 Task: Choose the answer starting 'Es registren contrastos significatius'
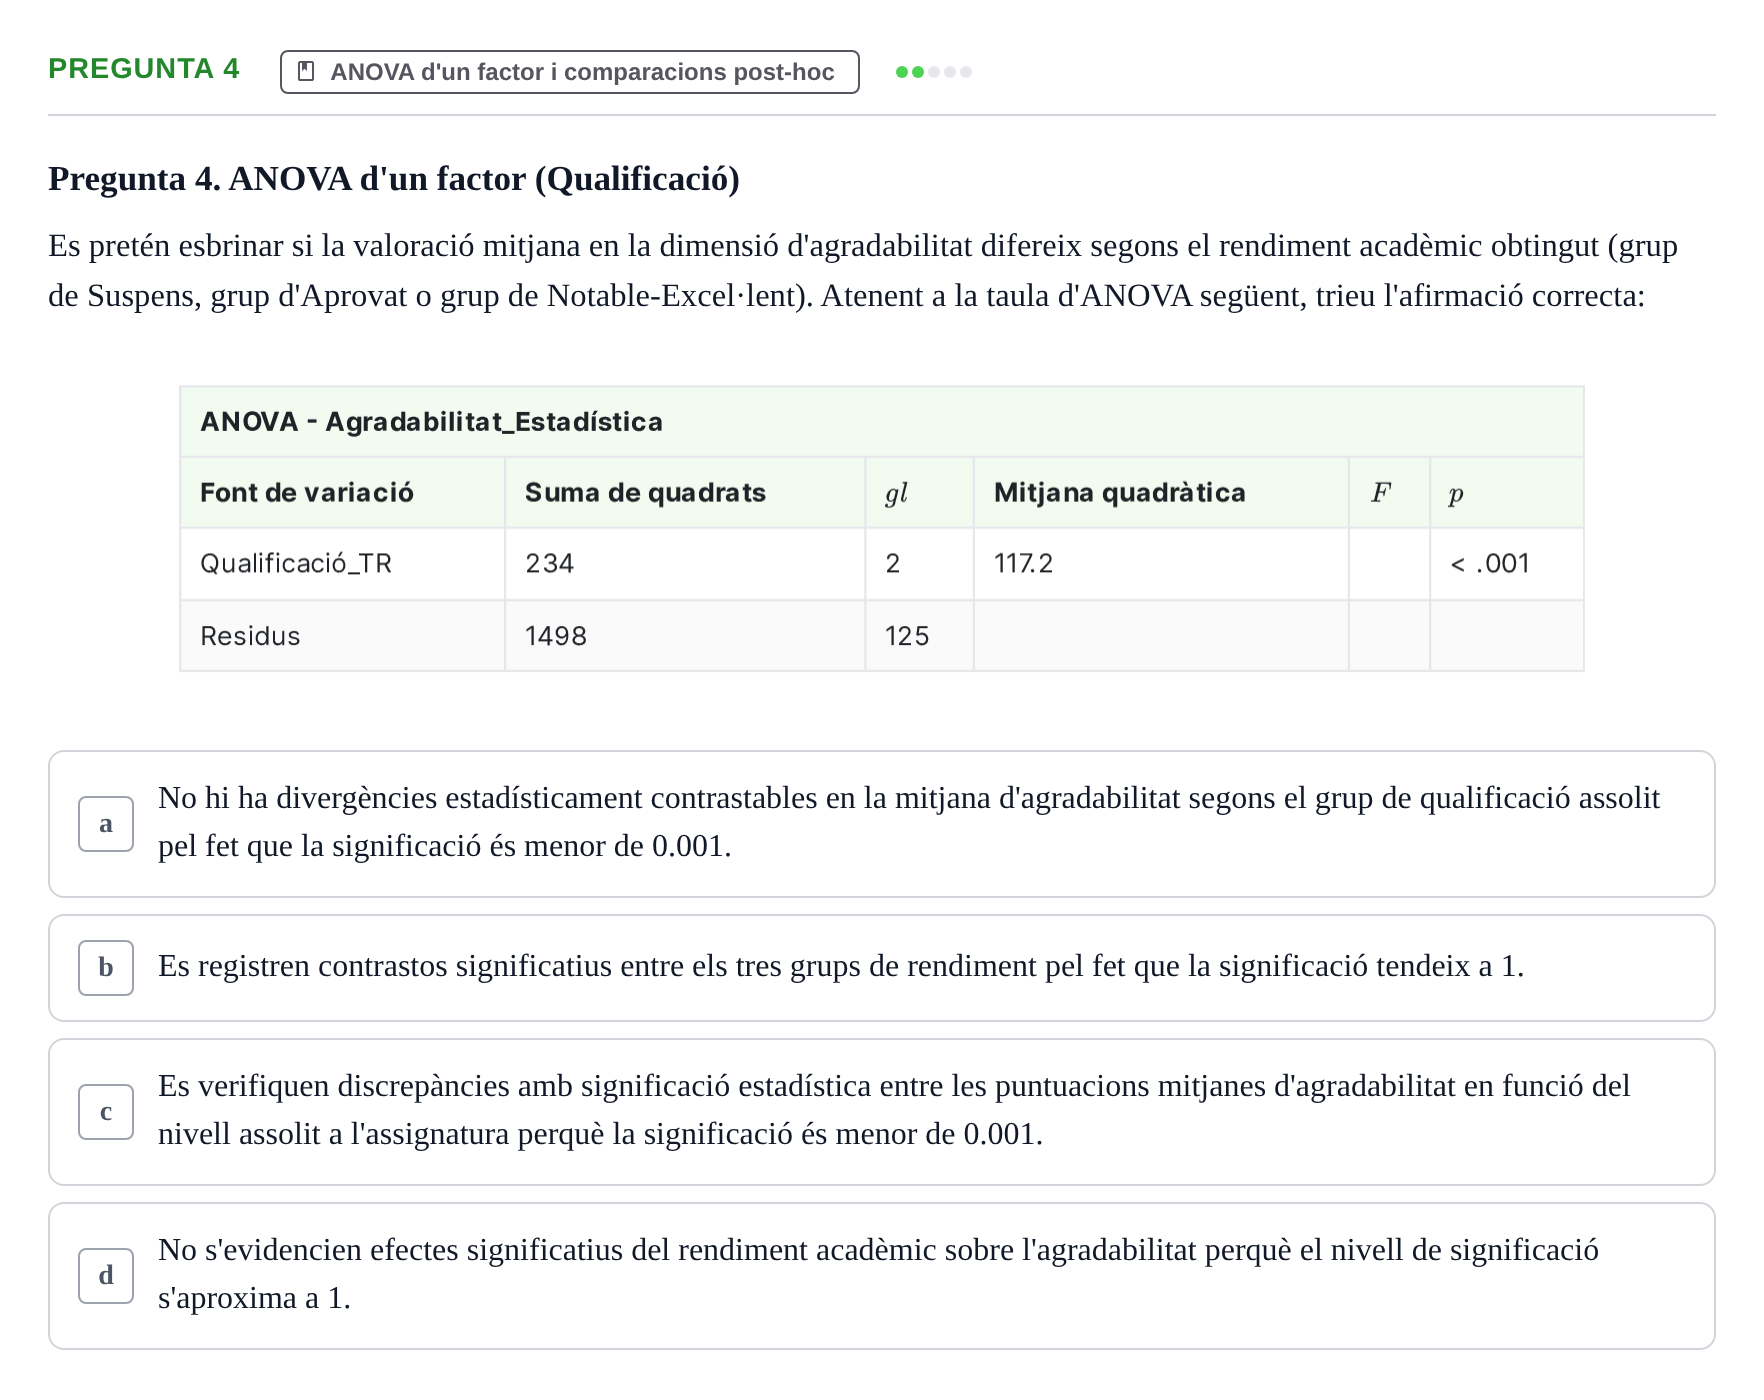click(x=882, y=968)
